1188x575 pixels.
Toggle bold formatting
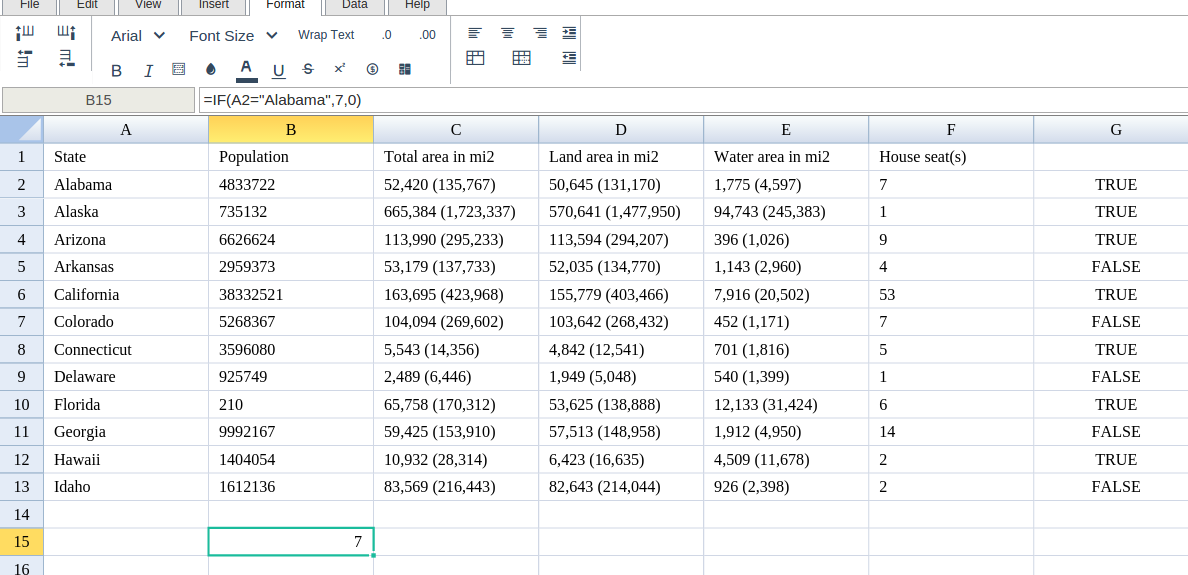point(116,70)
